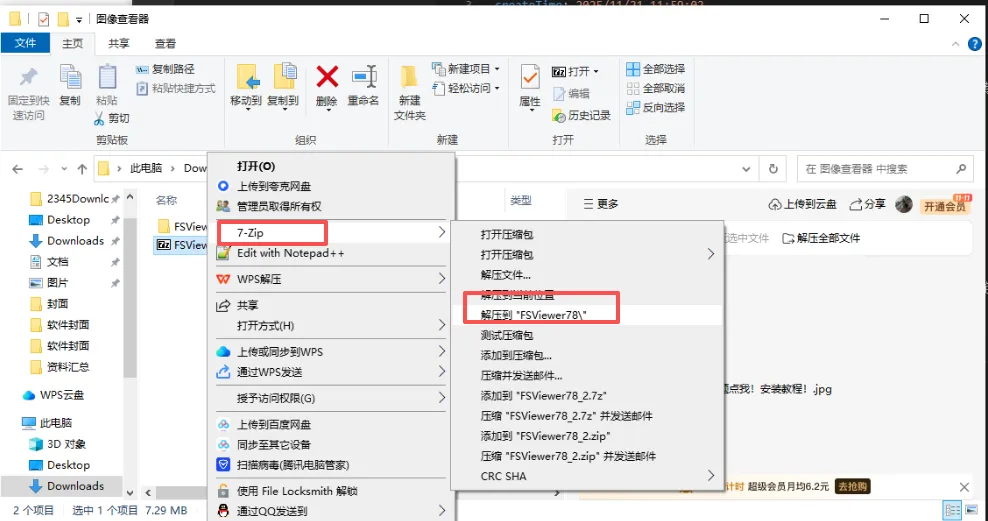Image resolution: width=988 pixels, height=521 pixels.
Task: Click the Back navigation arrow
Action: click(x=18, y=169)
